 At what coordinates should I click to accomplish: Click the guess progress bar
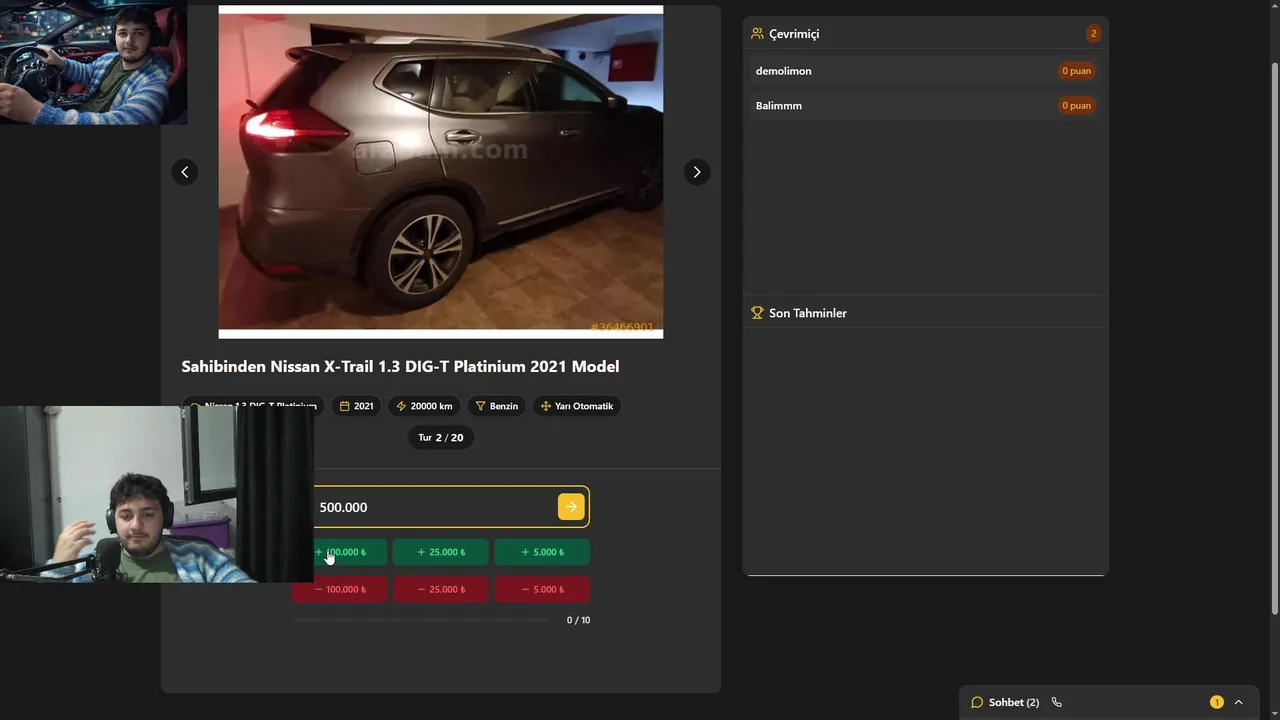pos(420,620)
